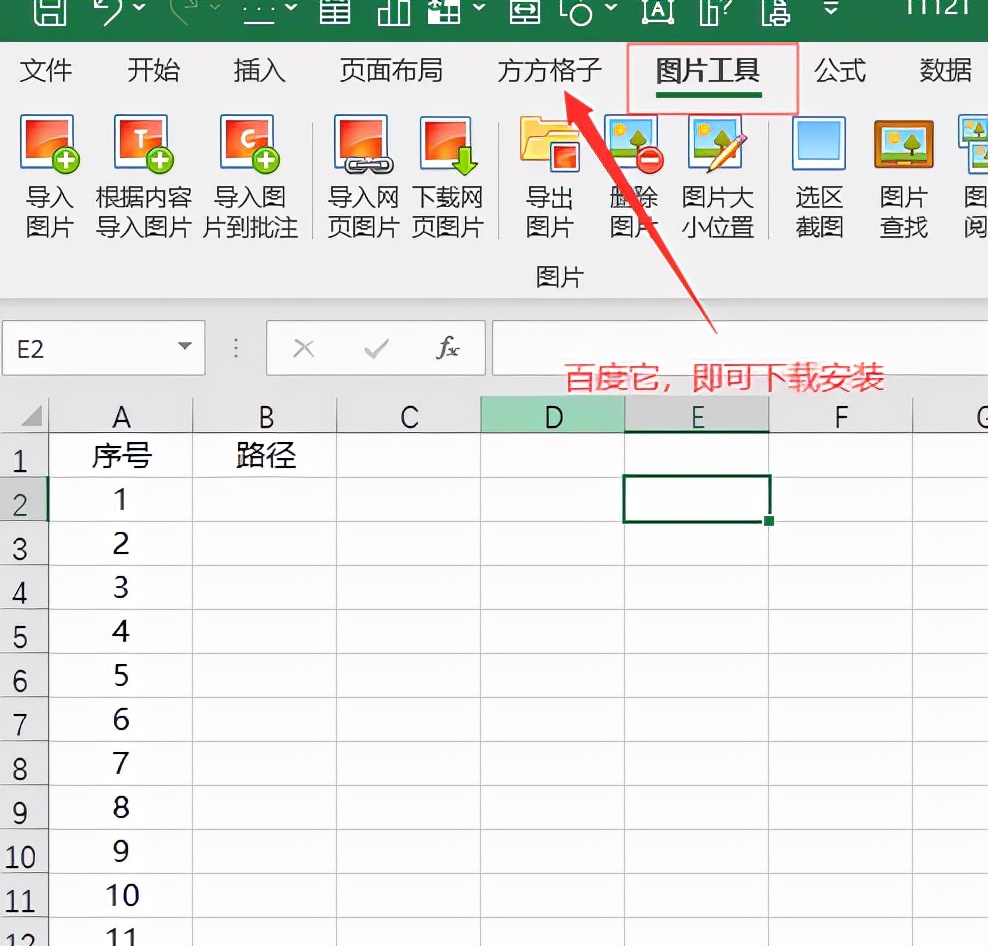Open the 公式 ribbon tab
Image resolution: width=988 pixels, height=946 pixels.
pyautogui.click(x=841, y=71)
